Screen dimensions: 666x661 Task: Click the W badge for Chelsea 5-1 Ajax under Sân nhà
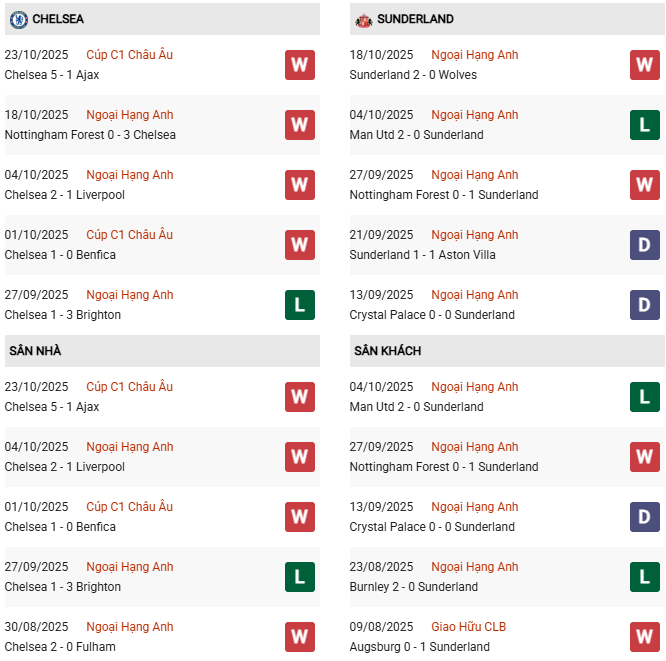300,397
